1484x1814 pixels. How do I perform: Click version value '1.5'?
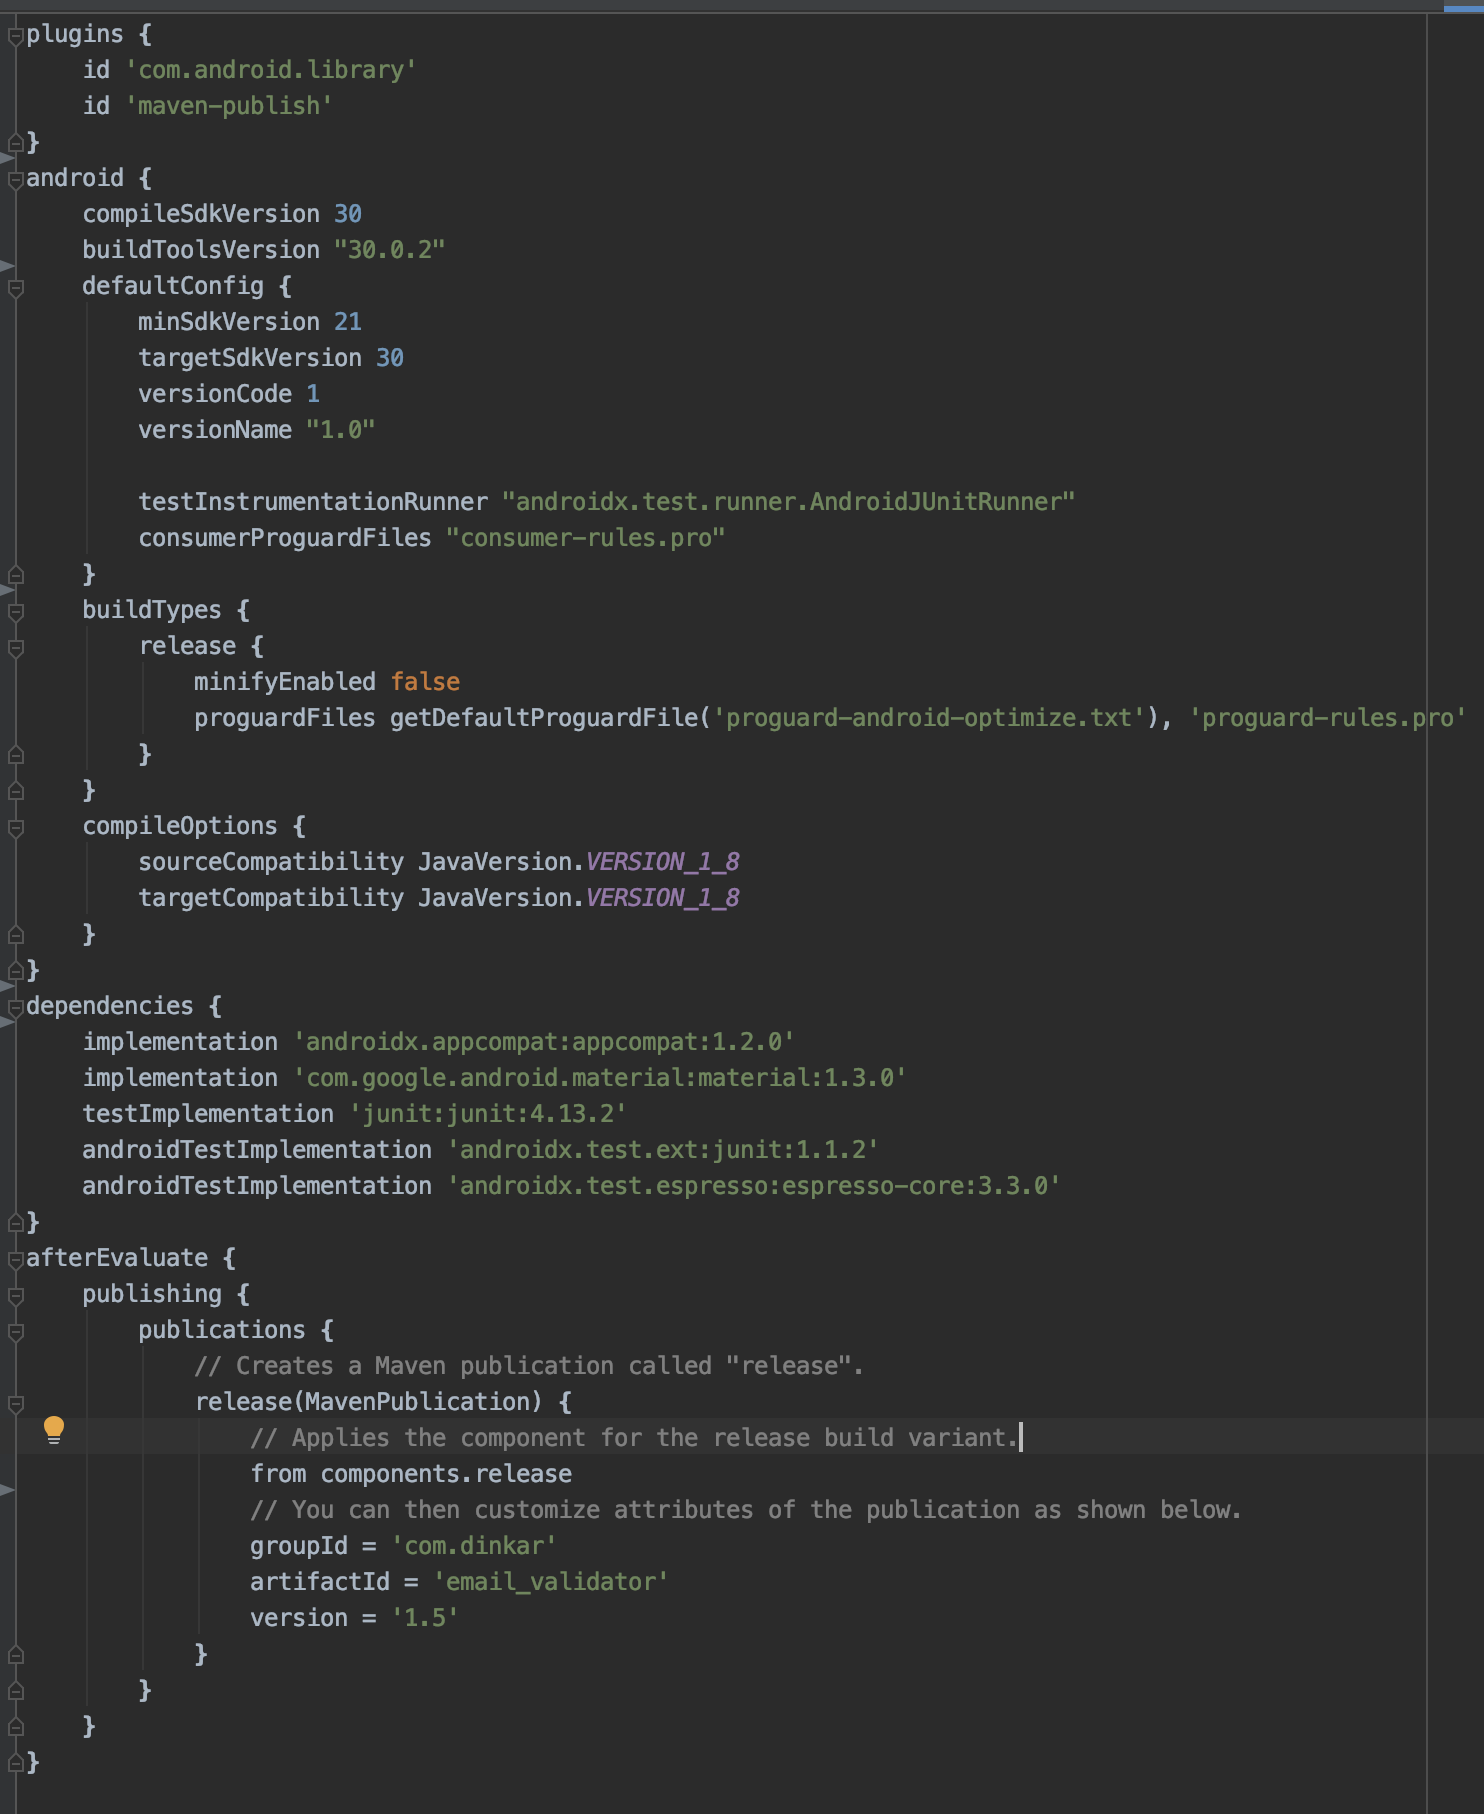coord(424,1618)
